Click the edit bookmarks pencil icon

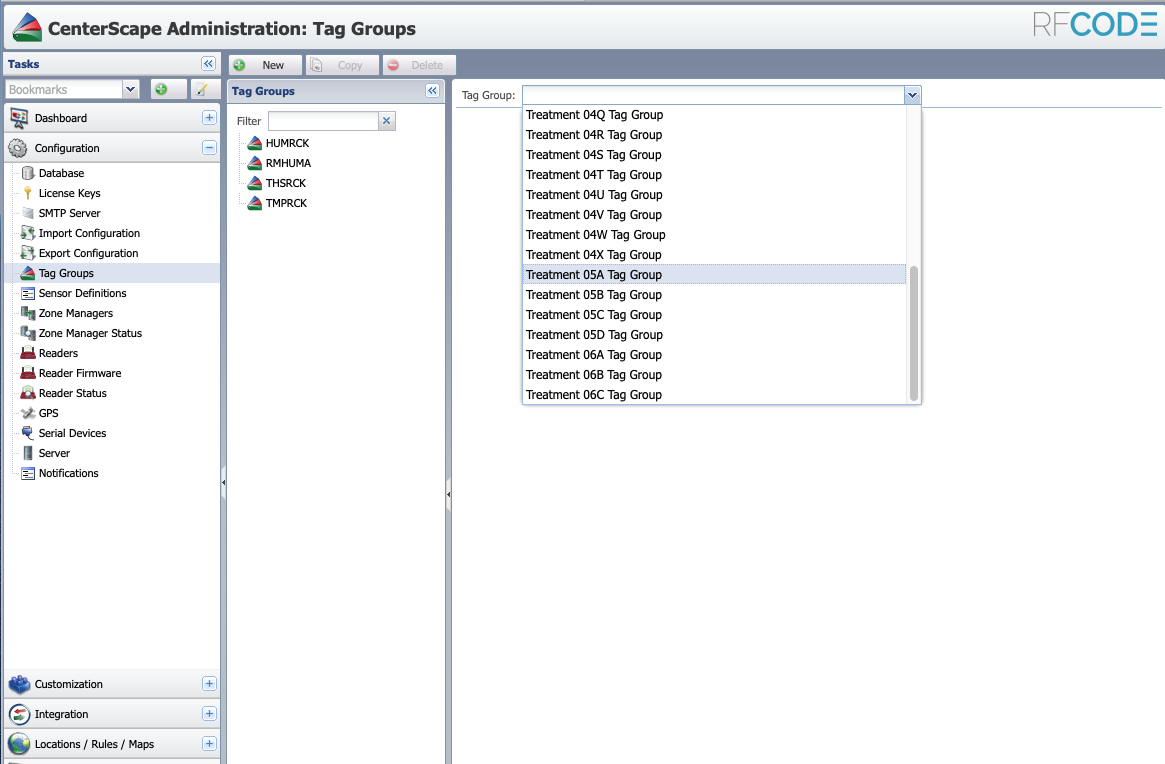pyautogui.click(x=201, y=89)
